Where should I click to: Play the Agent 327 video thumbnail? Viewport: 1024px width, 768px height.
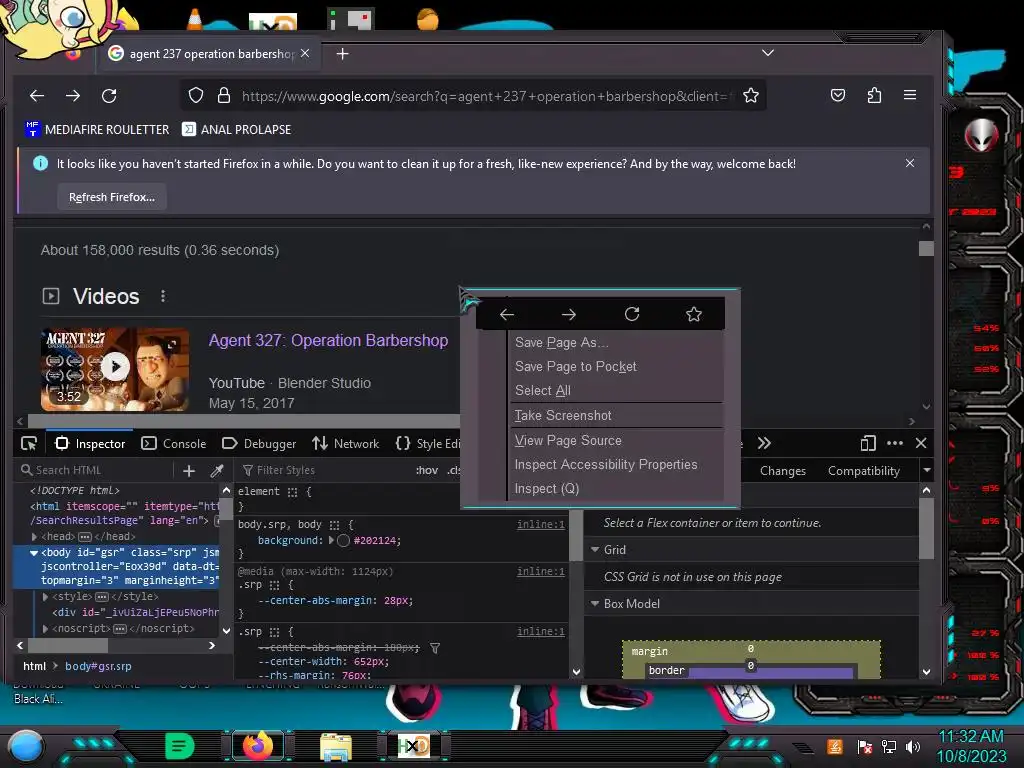point(115,369)
